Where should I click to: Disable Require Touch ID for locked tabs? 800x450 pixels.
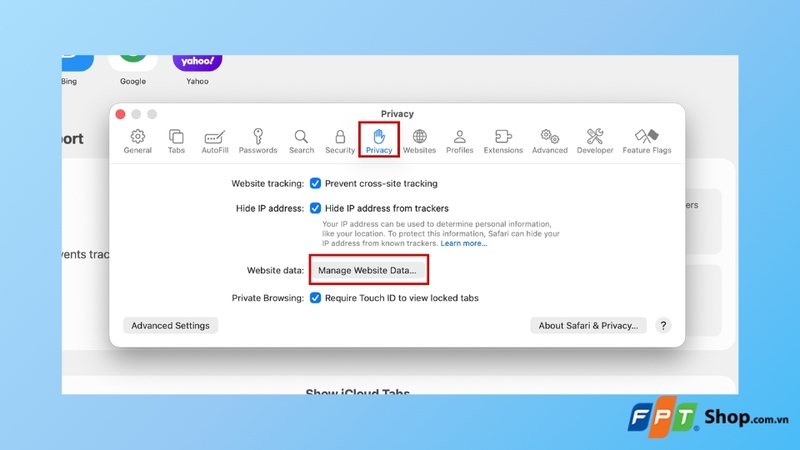click(315, 297)
